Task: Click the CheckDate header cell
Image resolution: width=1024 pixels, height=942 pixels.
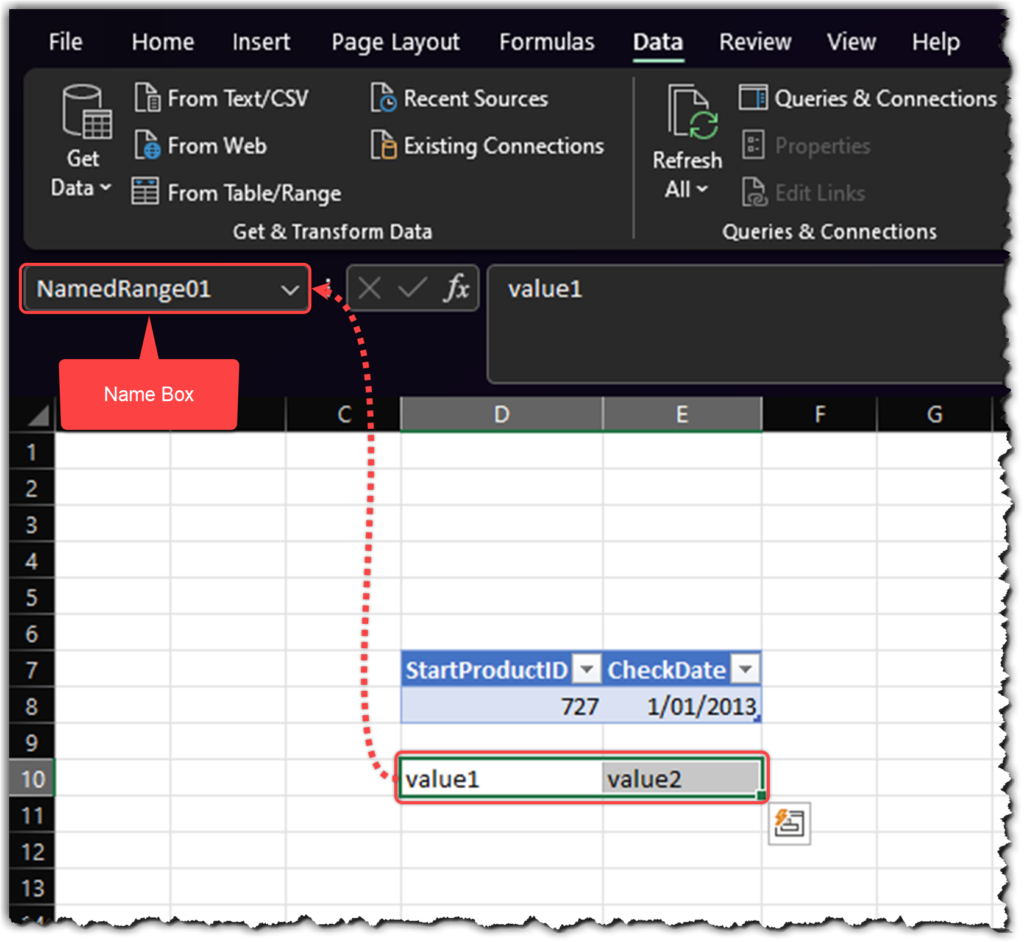Action: 681,669
